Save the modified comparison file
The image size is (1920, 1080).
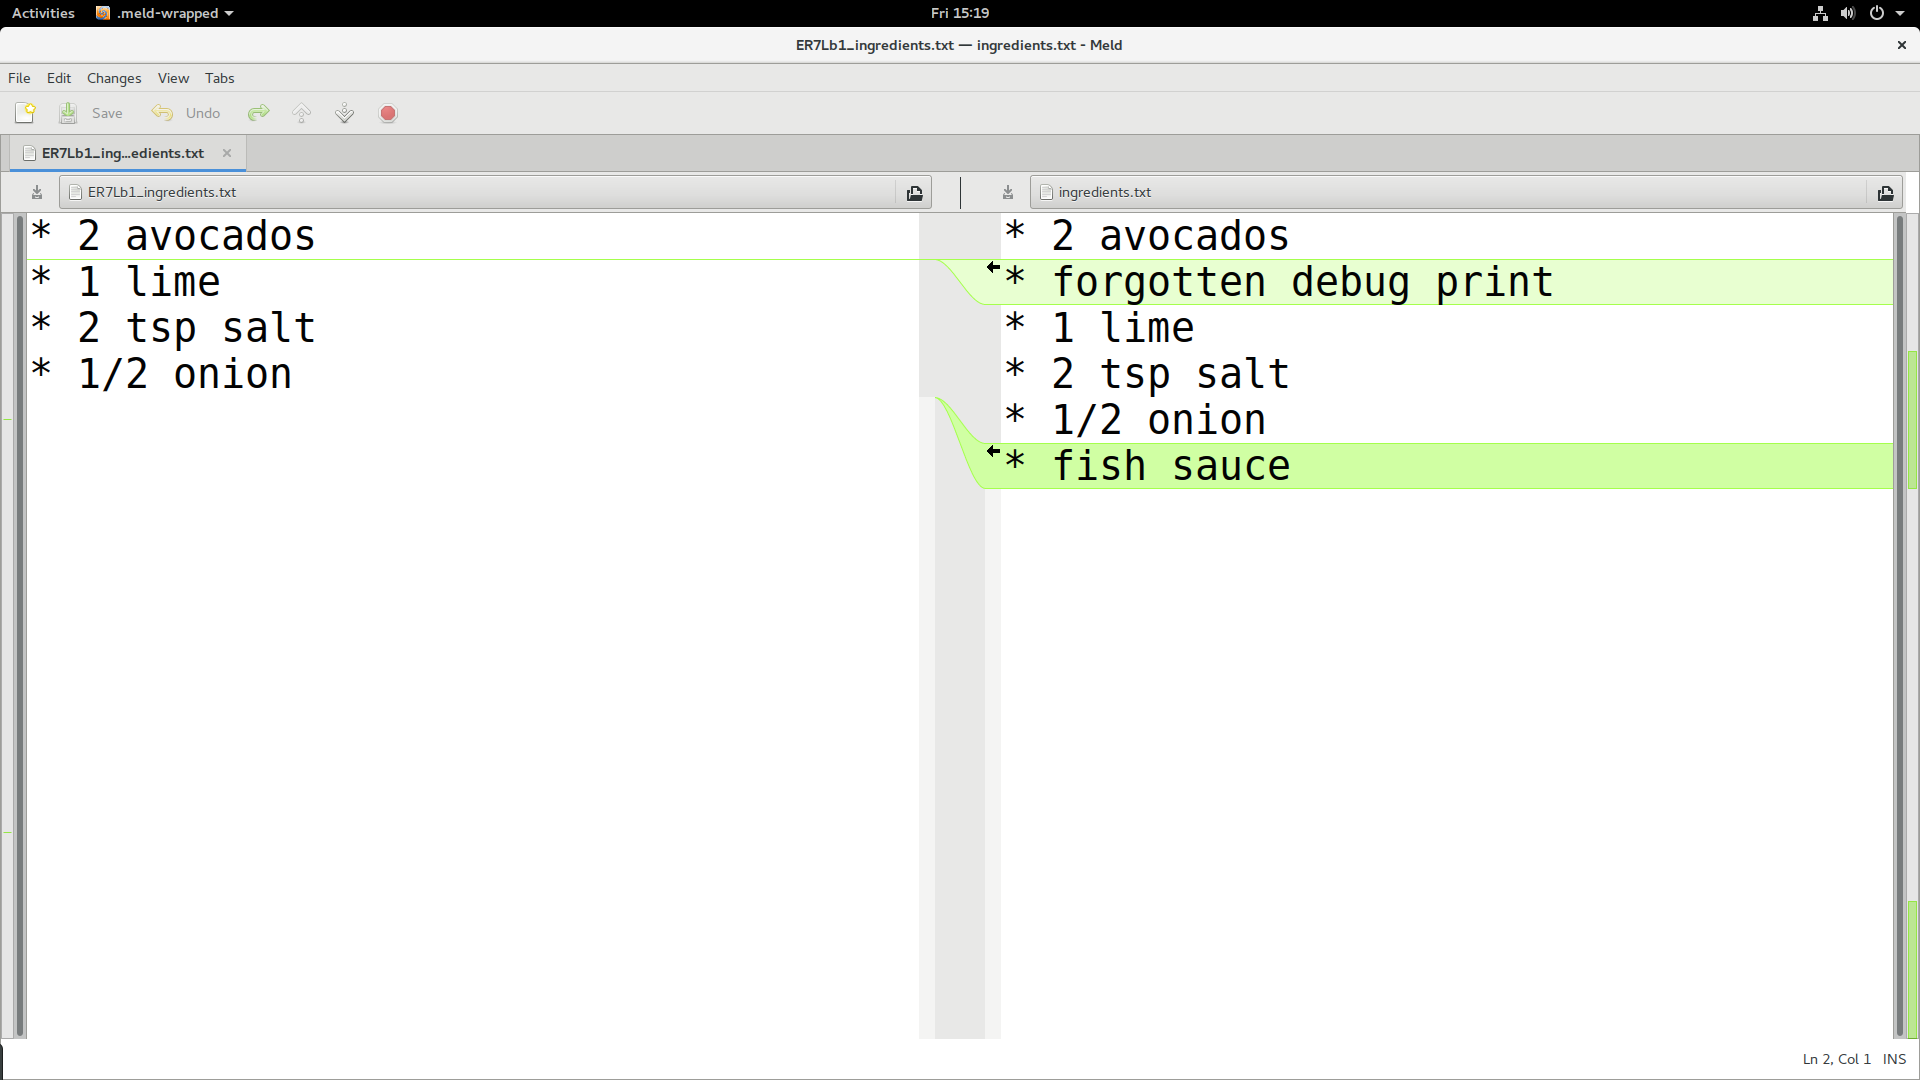tap(90, 113)
